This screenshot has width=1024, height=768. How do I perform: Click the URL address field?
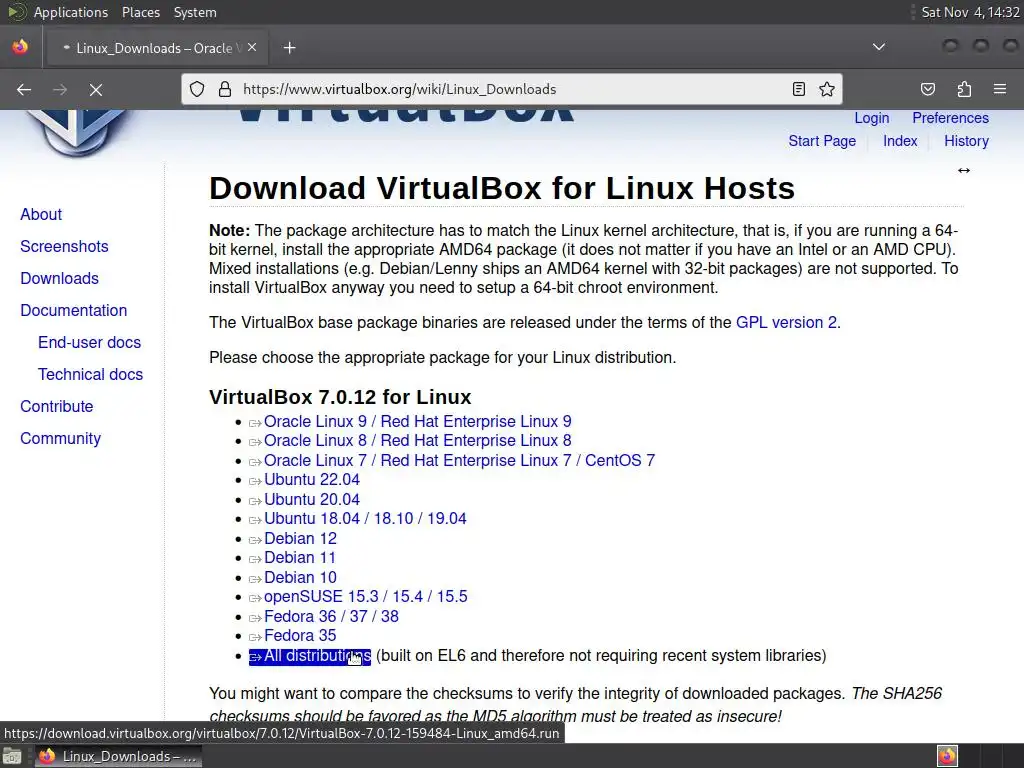[x=513, y=89]
